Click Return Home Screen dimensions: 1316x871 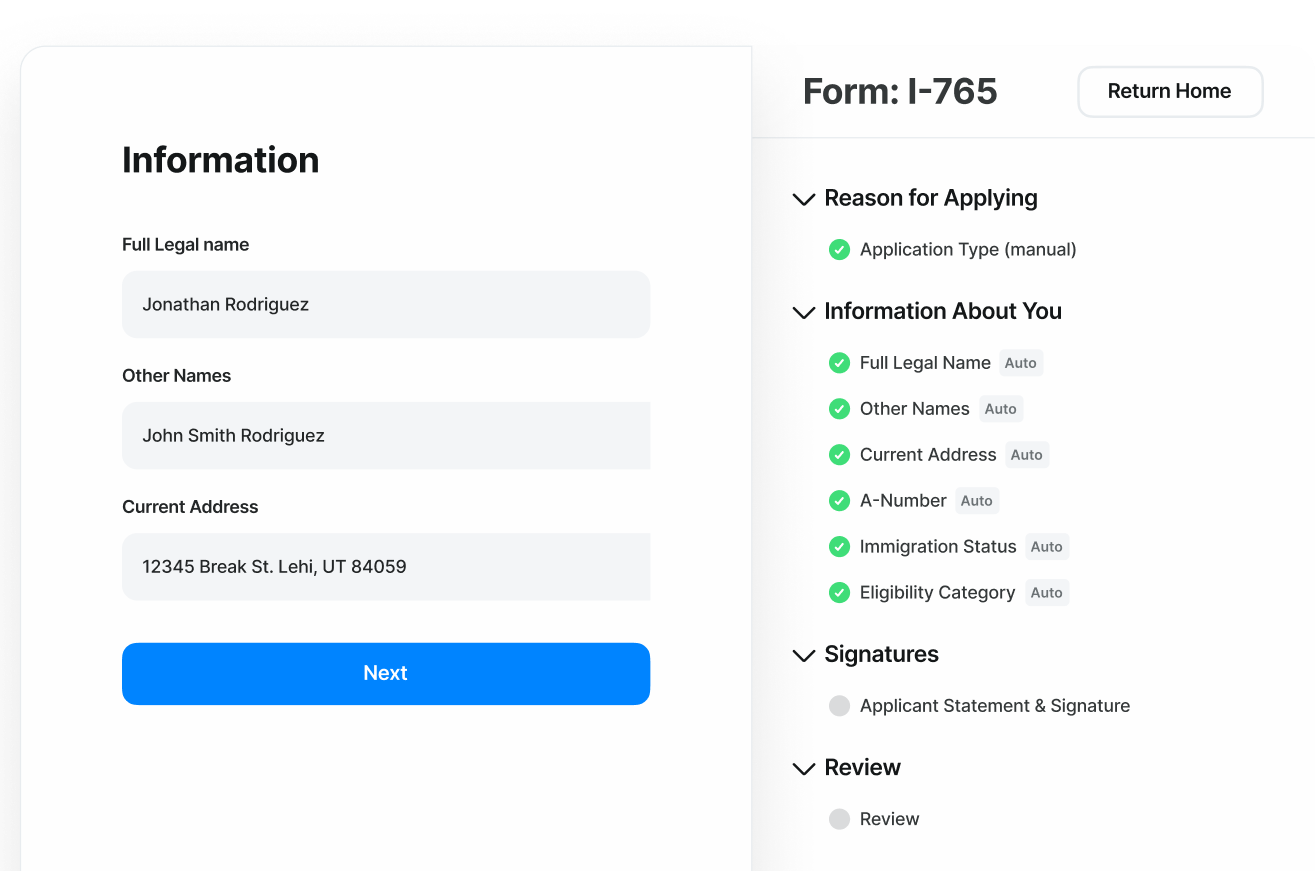(1170, 91)
